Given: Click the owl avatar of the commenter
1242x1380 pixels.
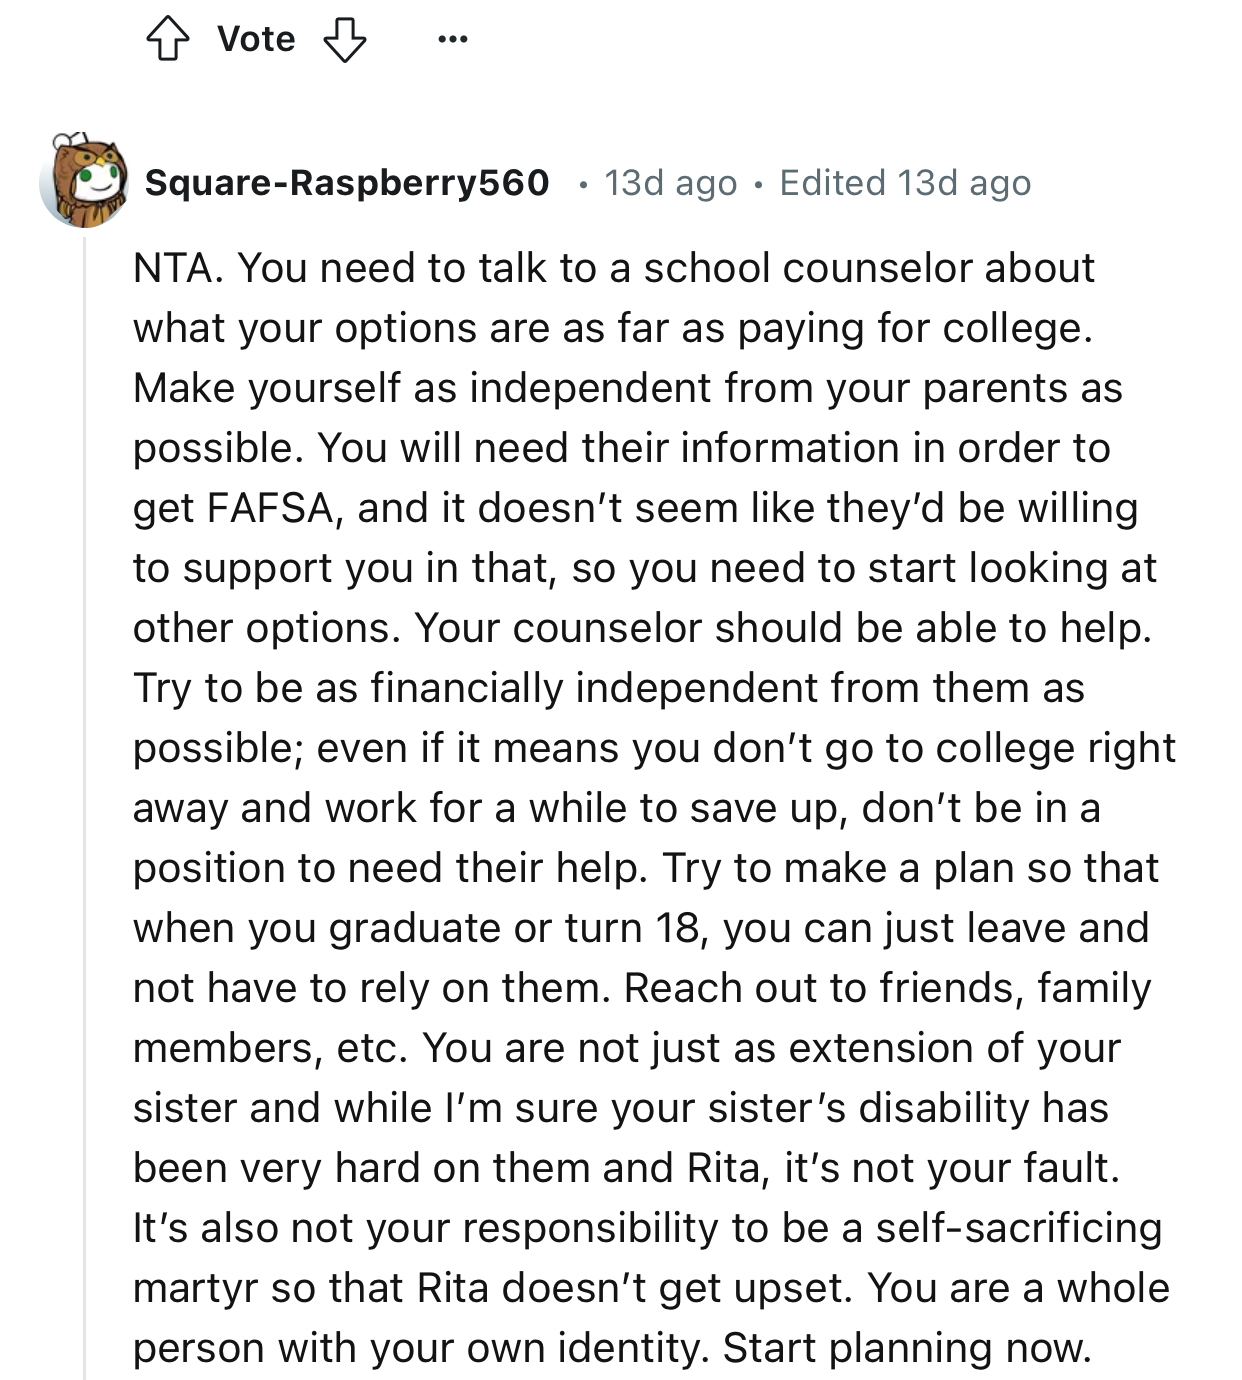Looking at the screenshot, I should [x=85, y=181].
